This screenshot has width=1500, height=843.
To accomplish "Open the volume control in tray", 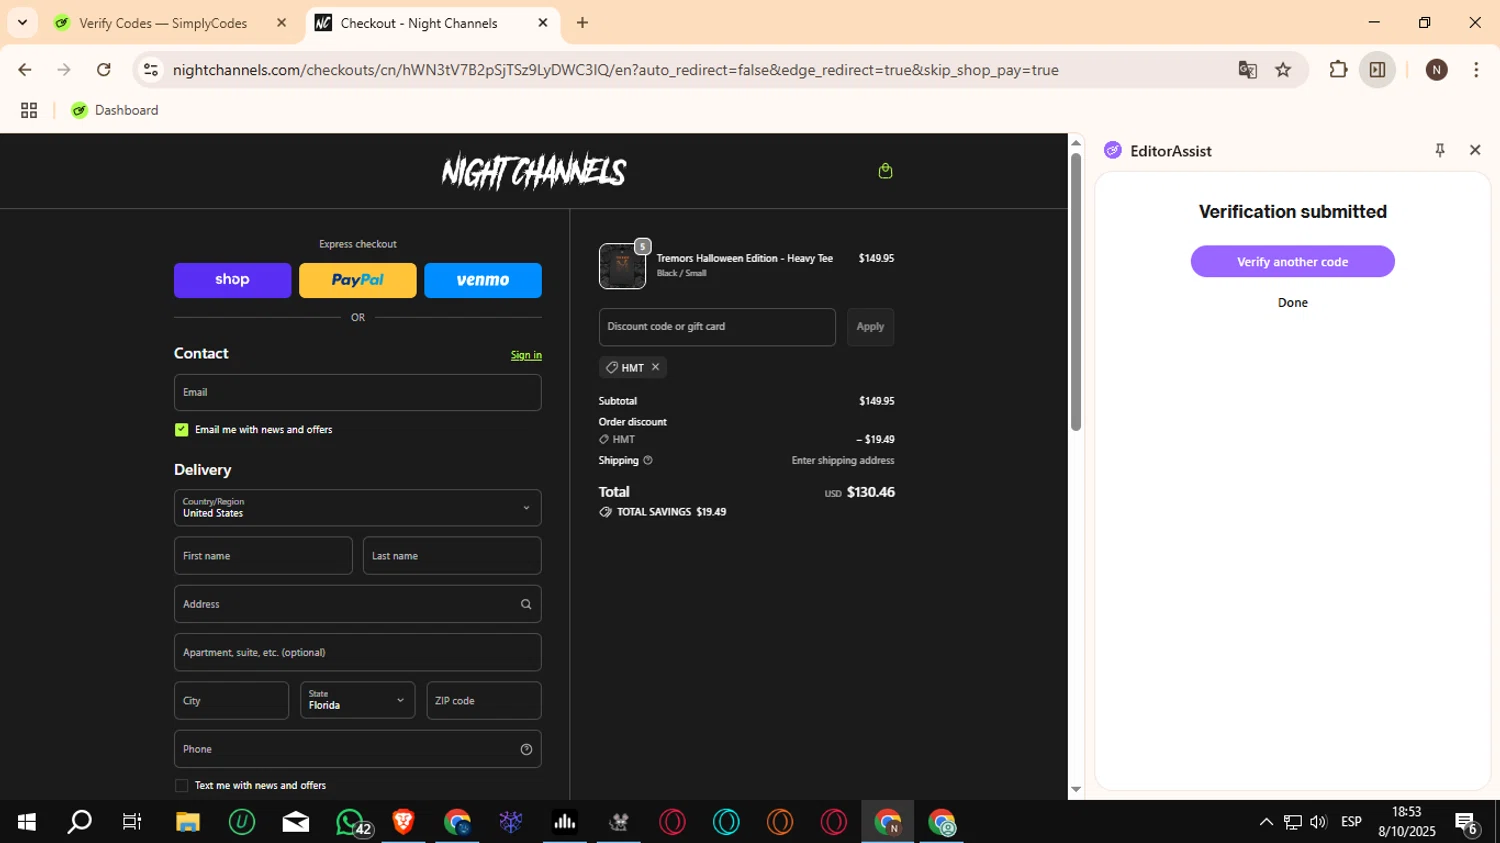I will pyautogui.click(x=1318, y=822).
